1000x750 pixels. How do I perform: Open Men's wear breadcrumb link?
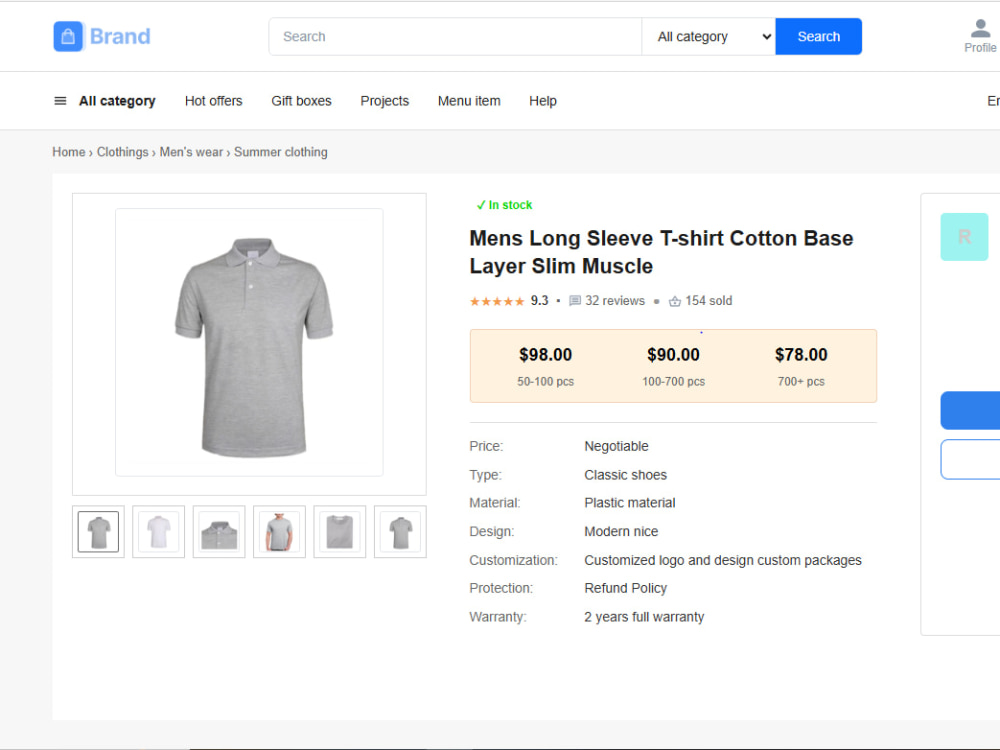[191, 152]
